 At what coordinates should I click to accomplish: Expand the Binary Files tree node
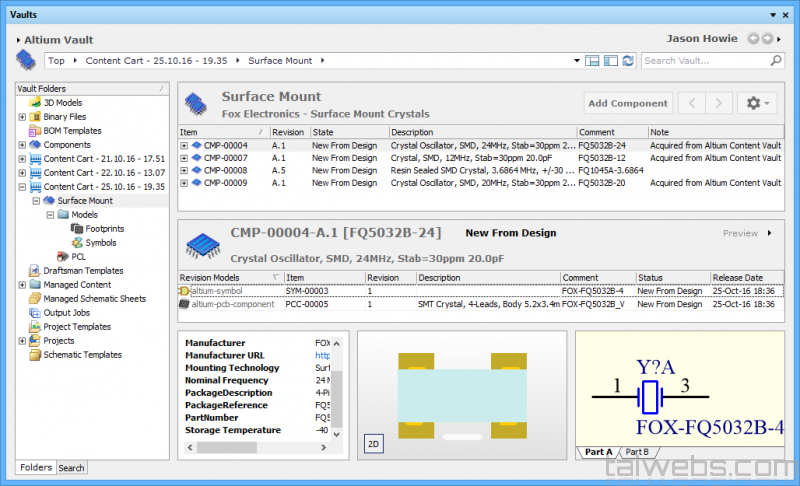coord(22,116)
